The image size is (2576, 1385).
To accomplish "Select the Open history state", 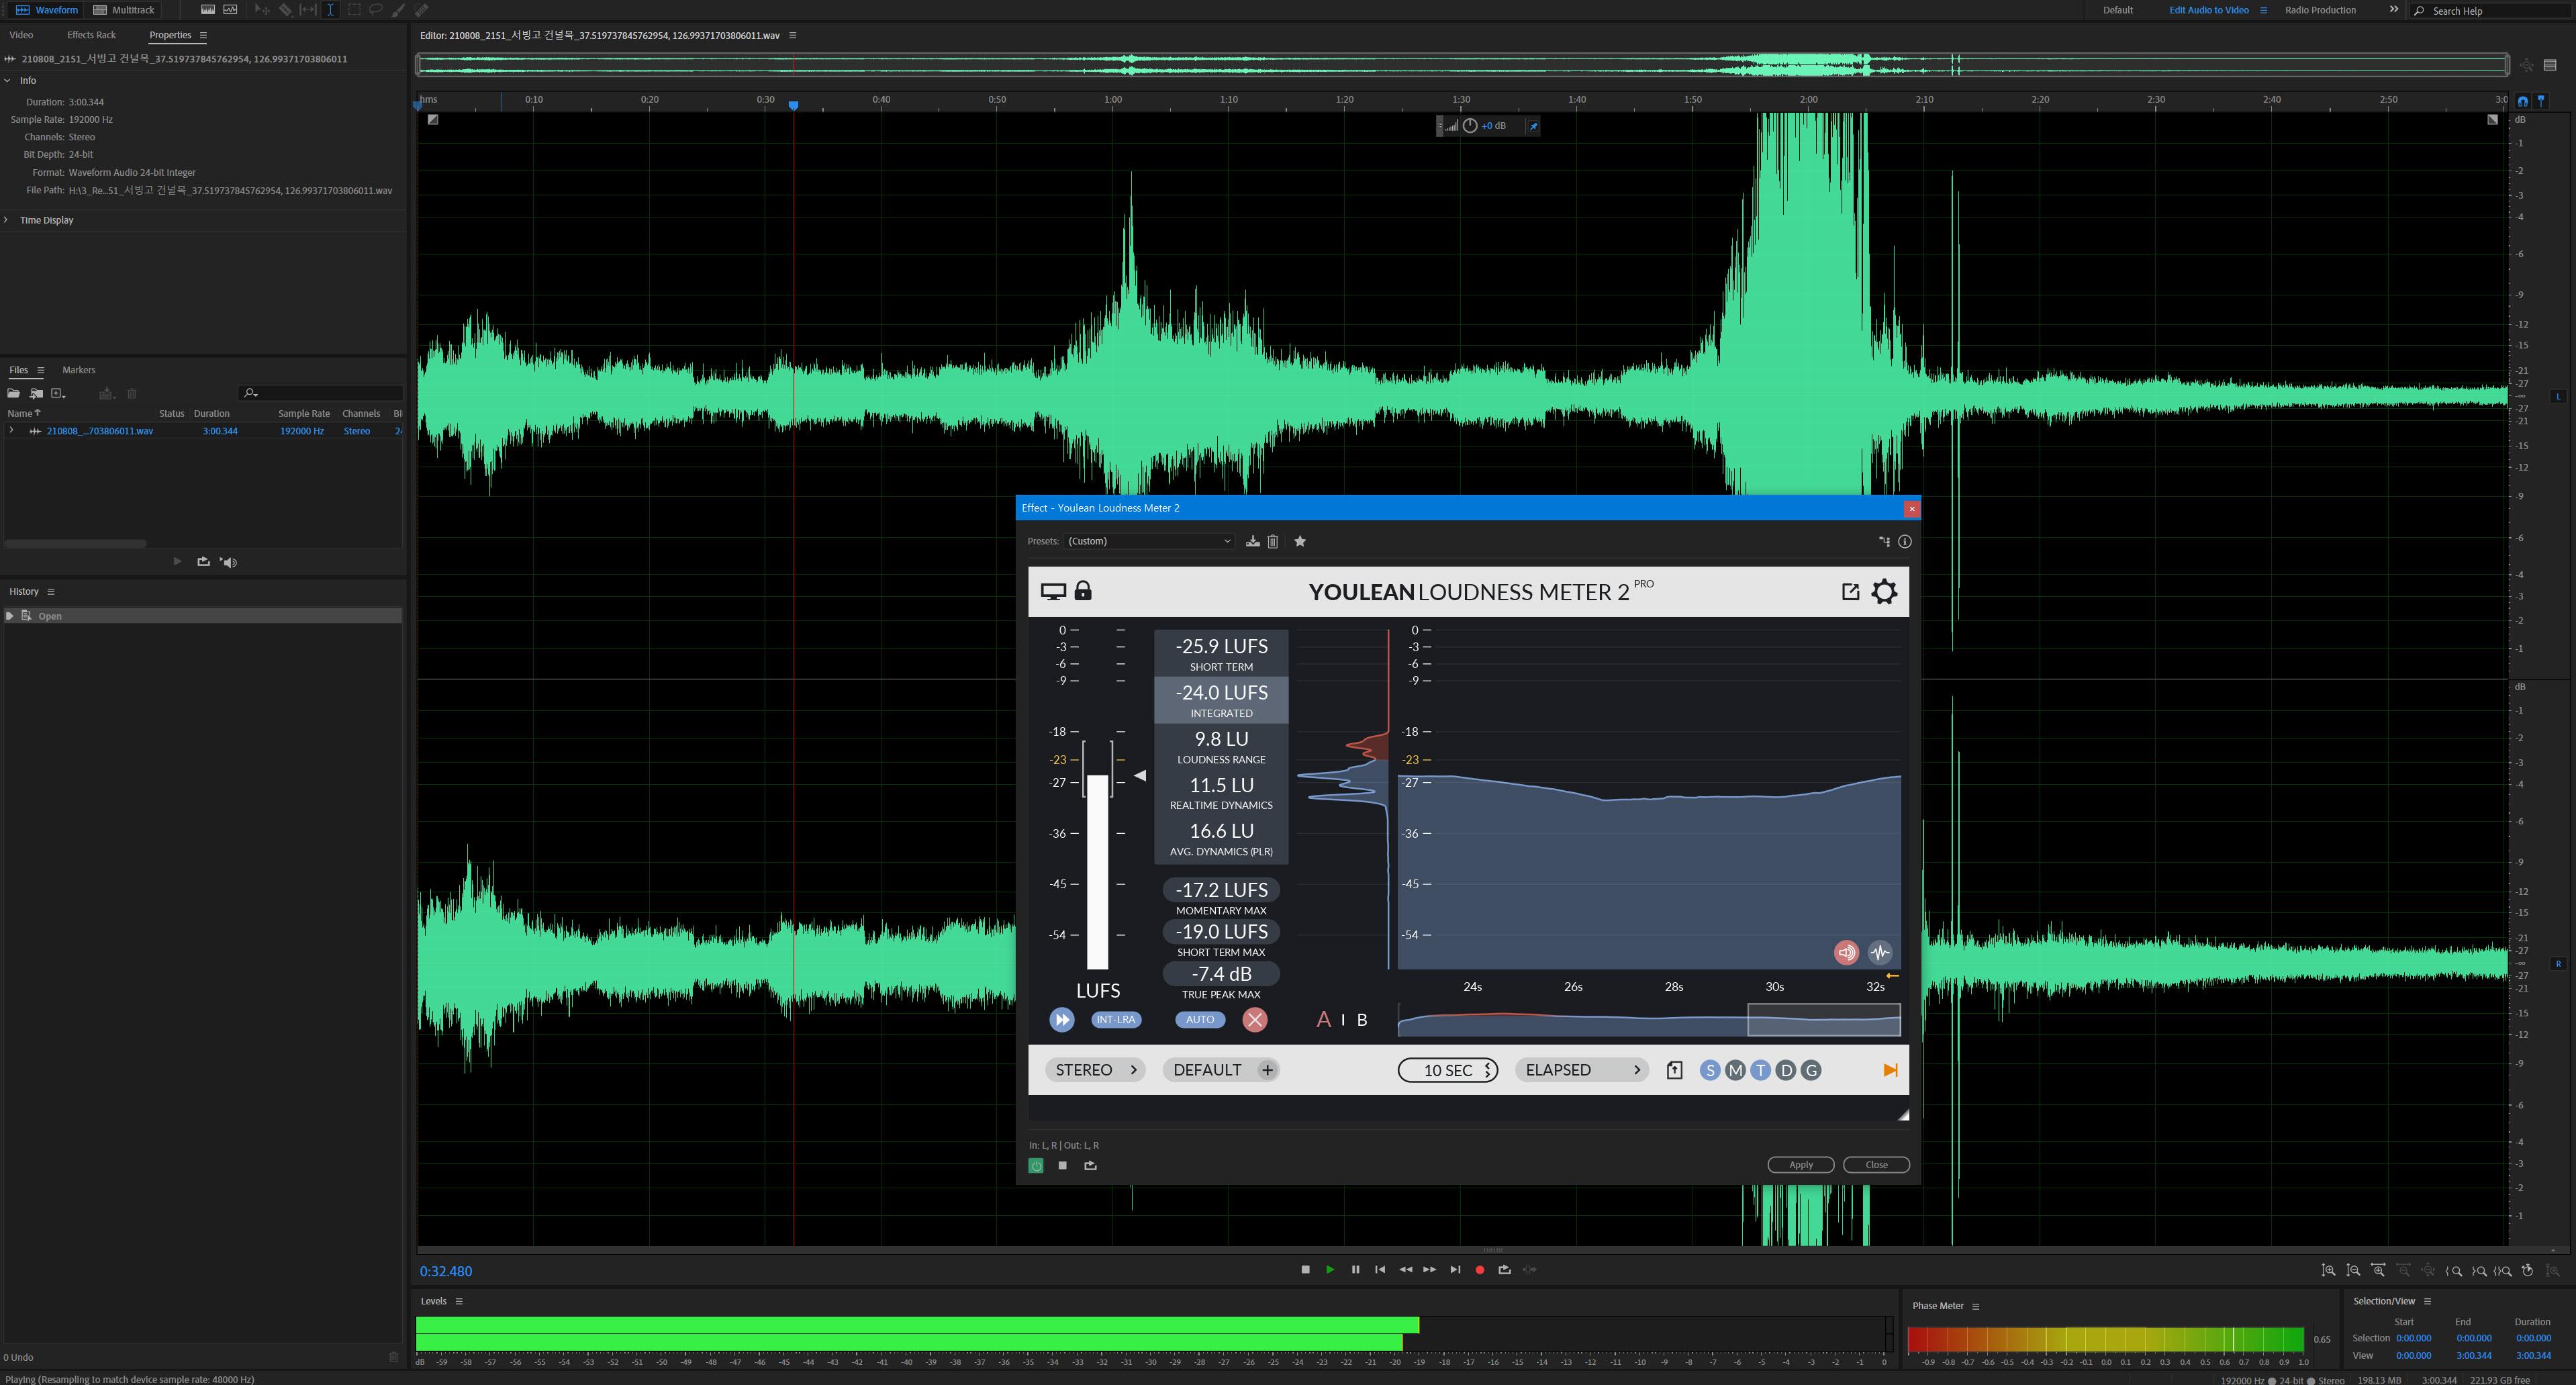I will coord(203,616).
